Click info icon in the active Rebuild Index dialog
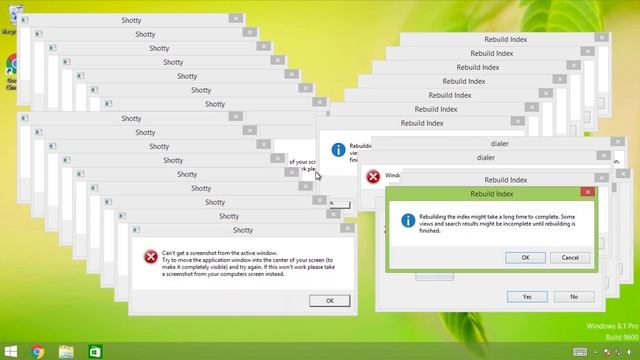 (x=408, y=220)
